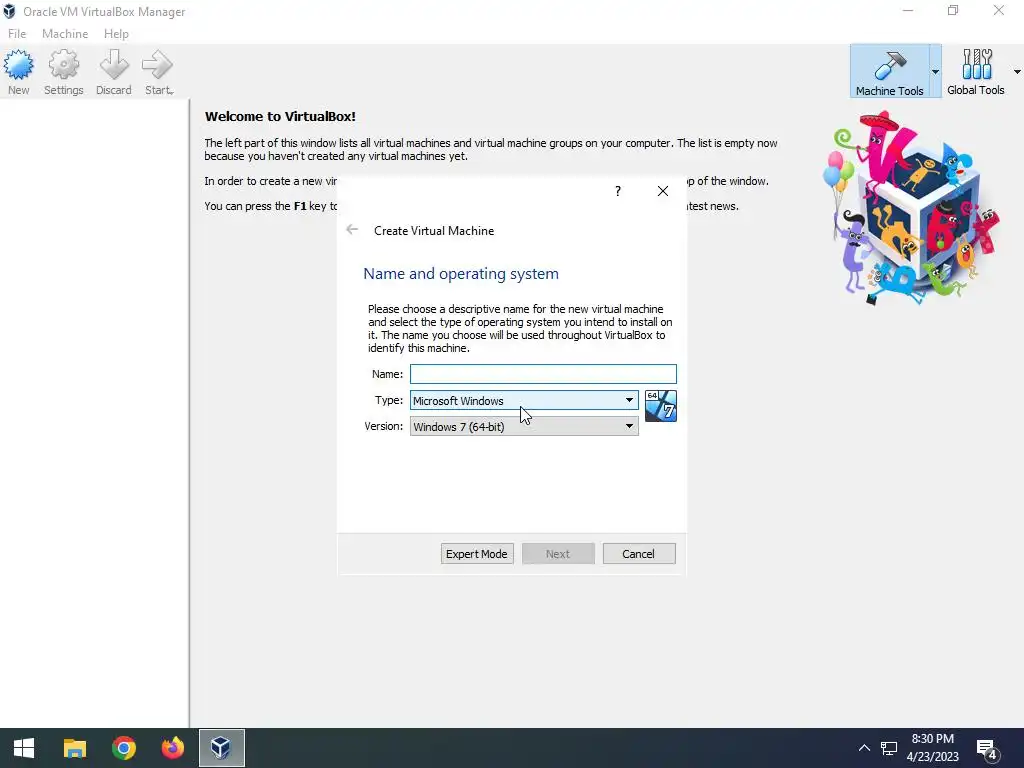
Task: Show hidden system tray icons
Action: (x=864, y=748)
